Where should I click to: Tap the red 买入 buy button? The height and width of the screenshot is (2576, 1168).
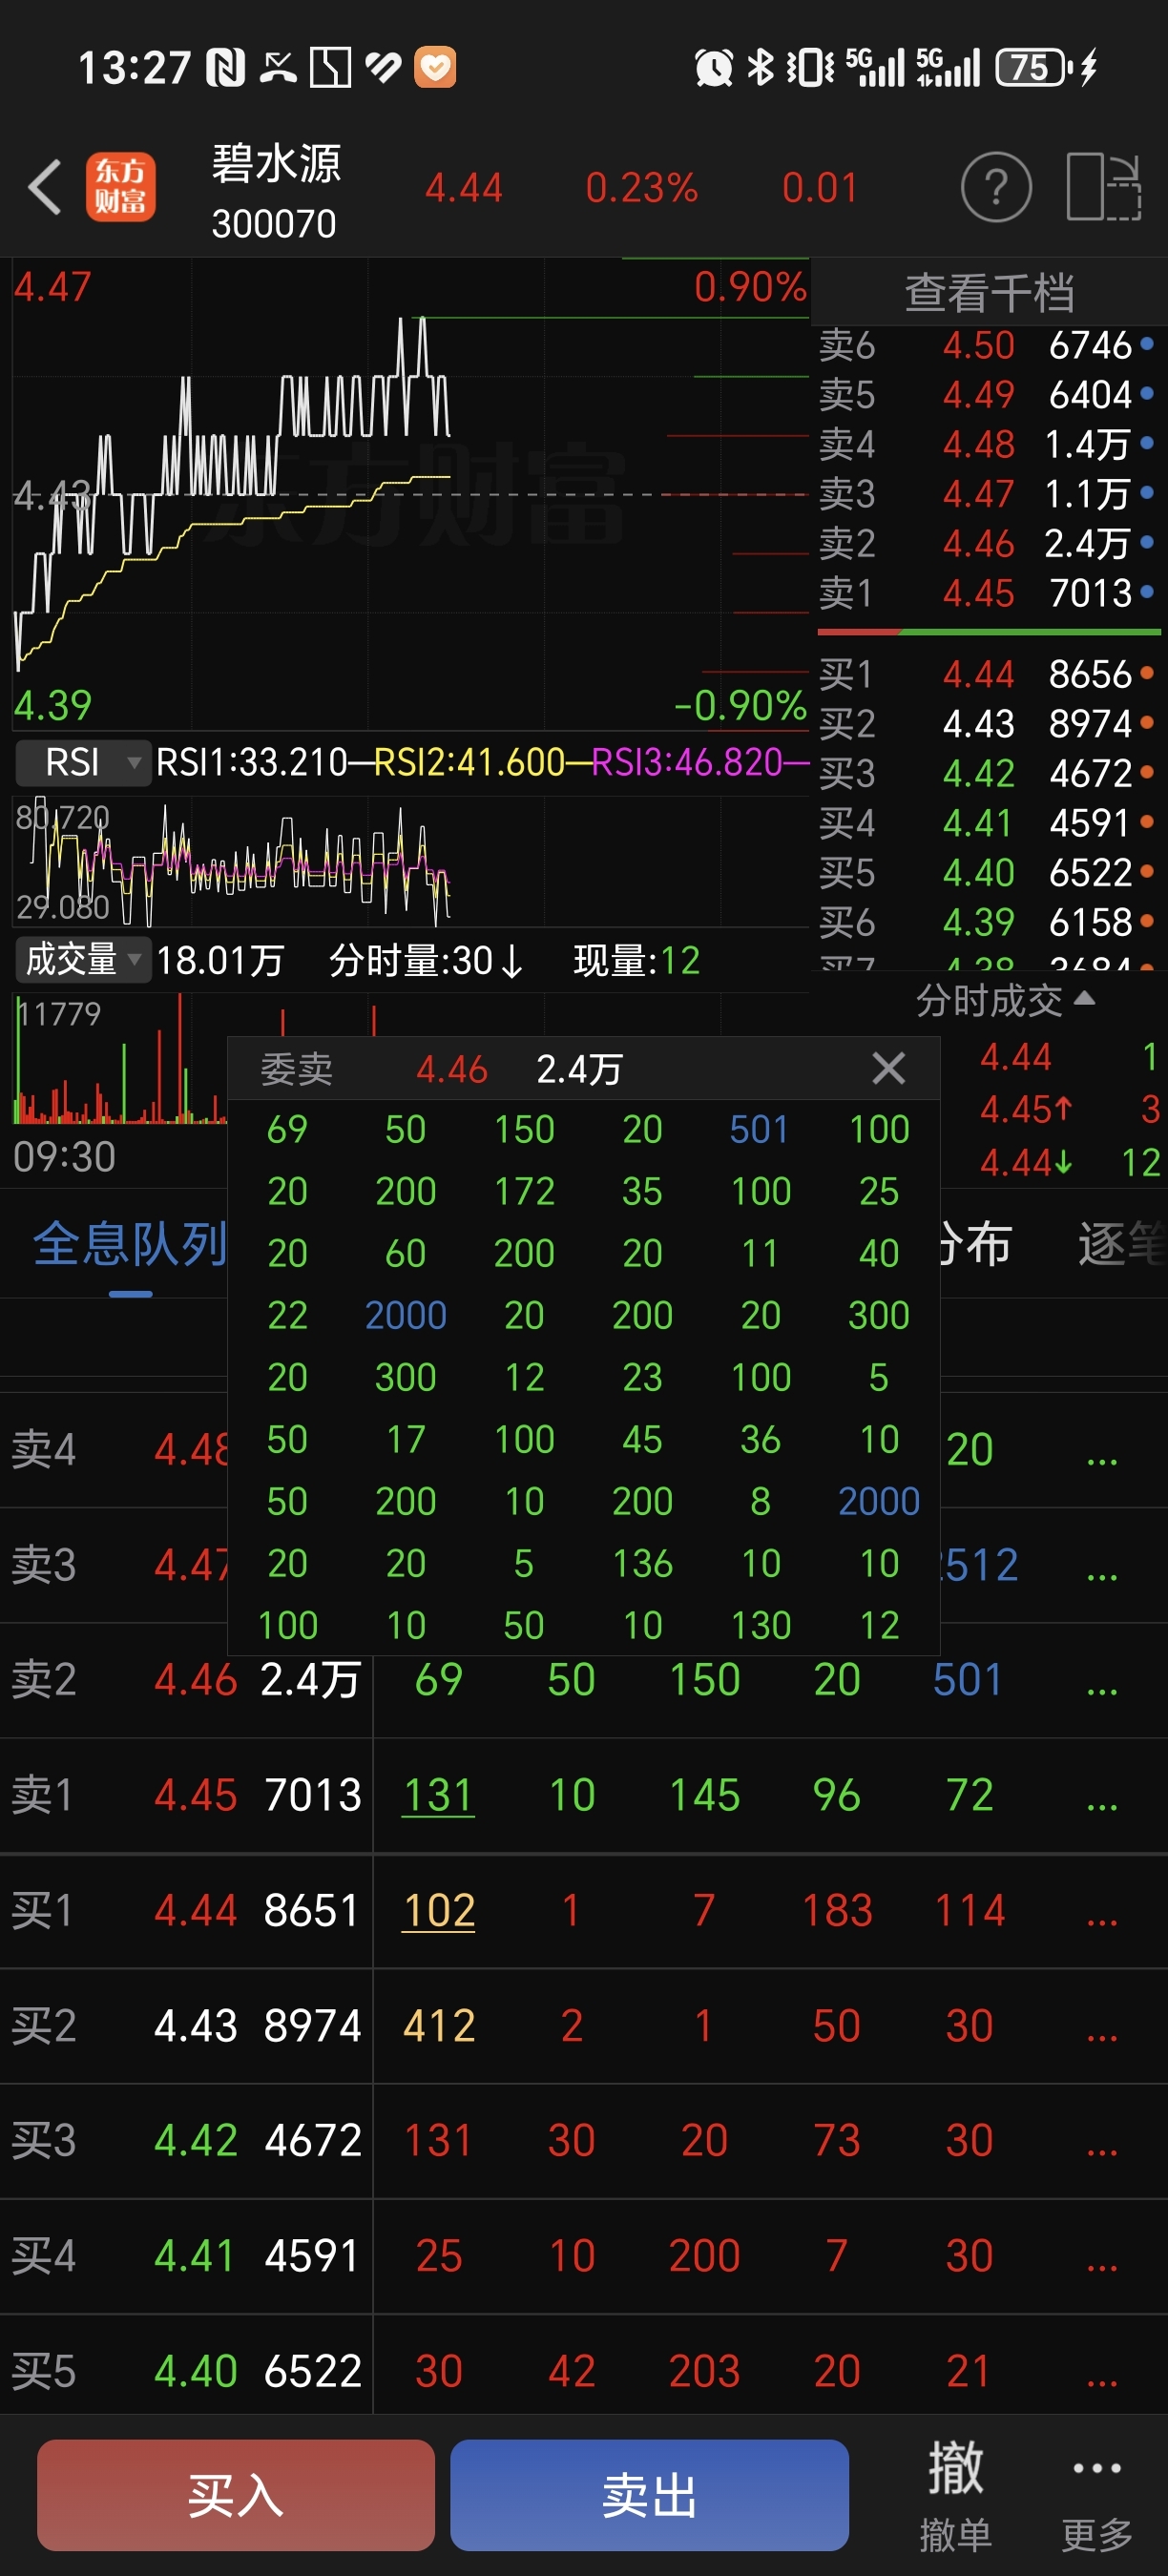[x=236, y=2495]
